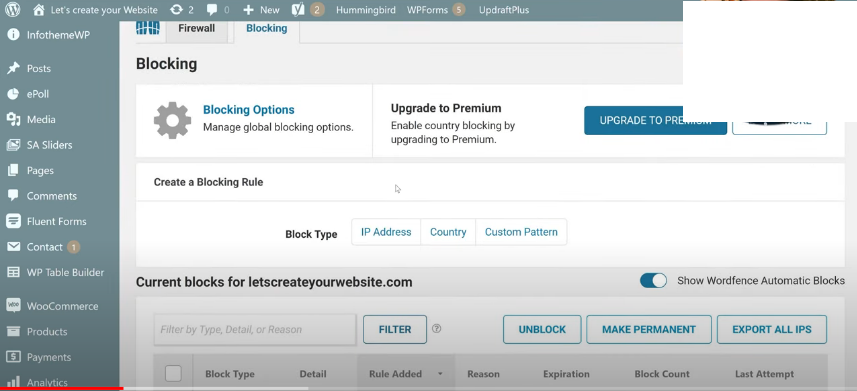Open Fluent Forms label in sidebar
The width and height of the screenshot is (857, 391).
coord(56,221)
